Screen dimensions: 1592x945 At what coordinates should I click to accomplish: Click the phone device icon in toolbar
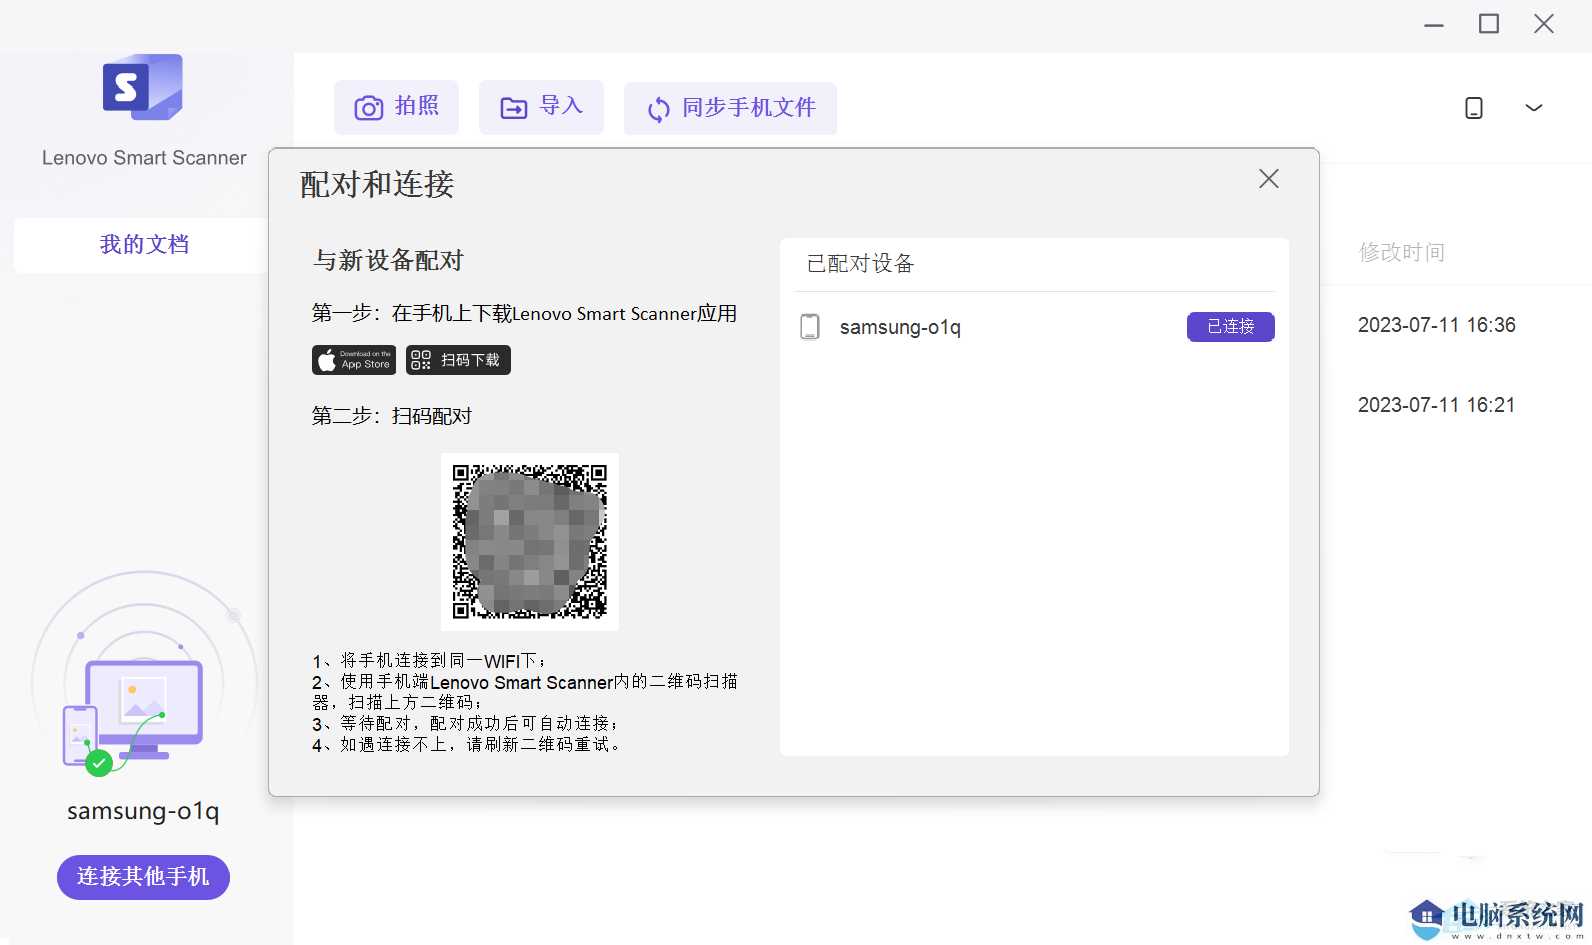click(x=1473, y=108)
